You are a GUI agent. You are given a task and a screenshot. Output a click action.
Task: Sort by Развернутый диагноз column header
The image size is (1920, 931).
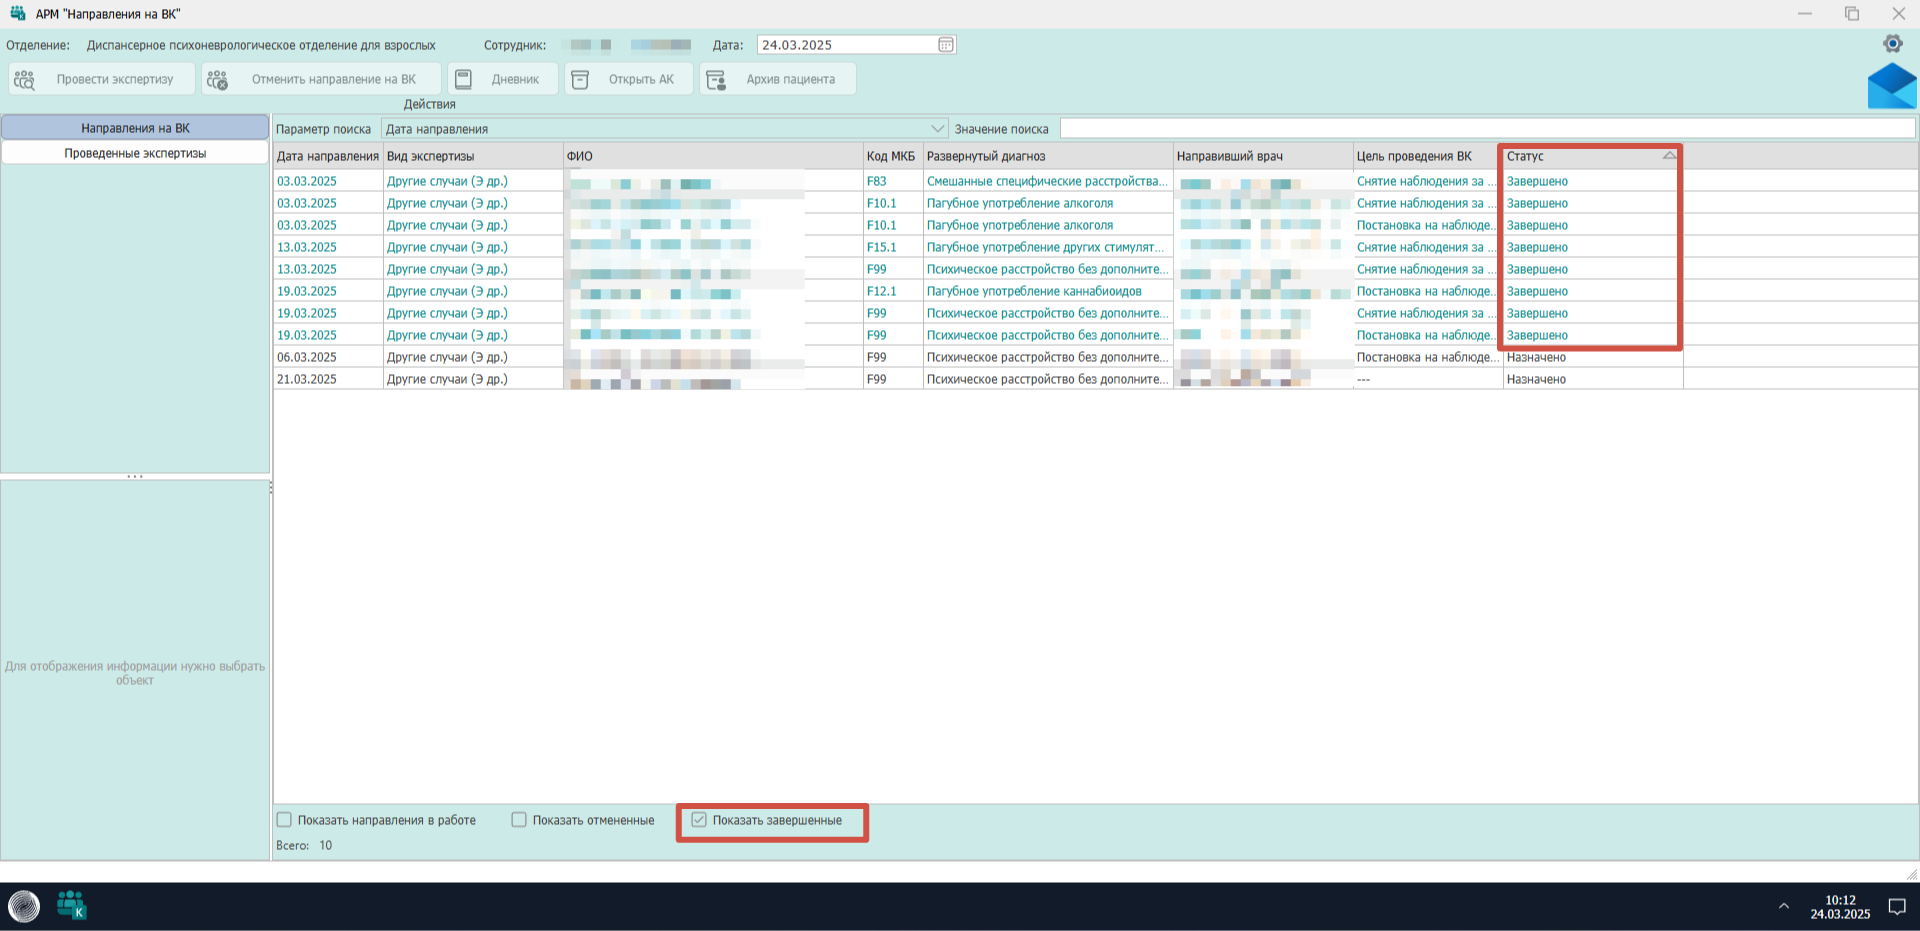point(1048,156)
